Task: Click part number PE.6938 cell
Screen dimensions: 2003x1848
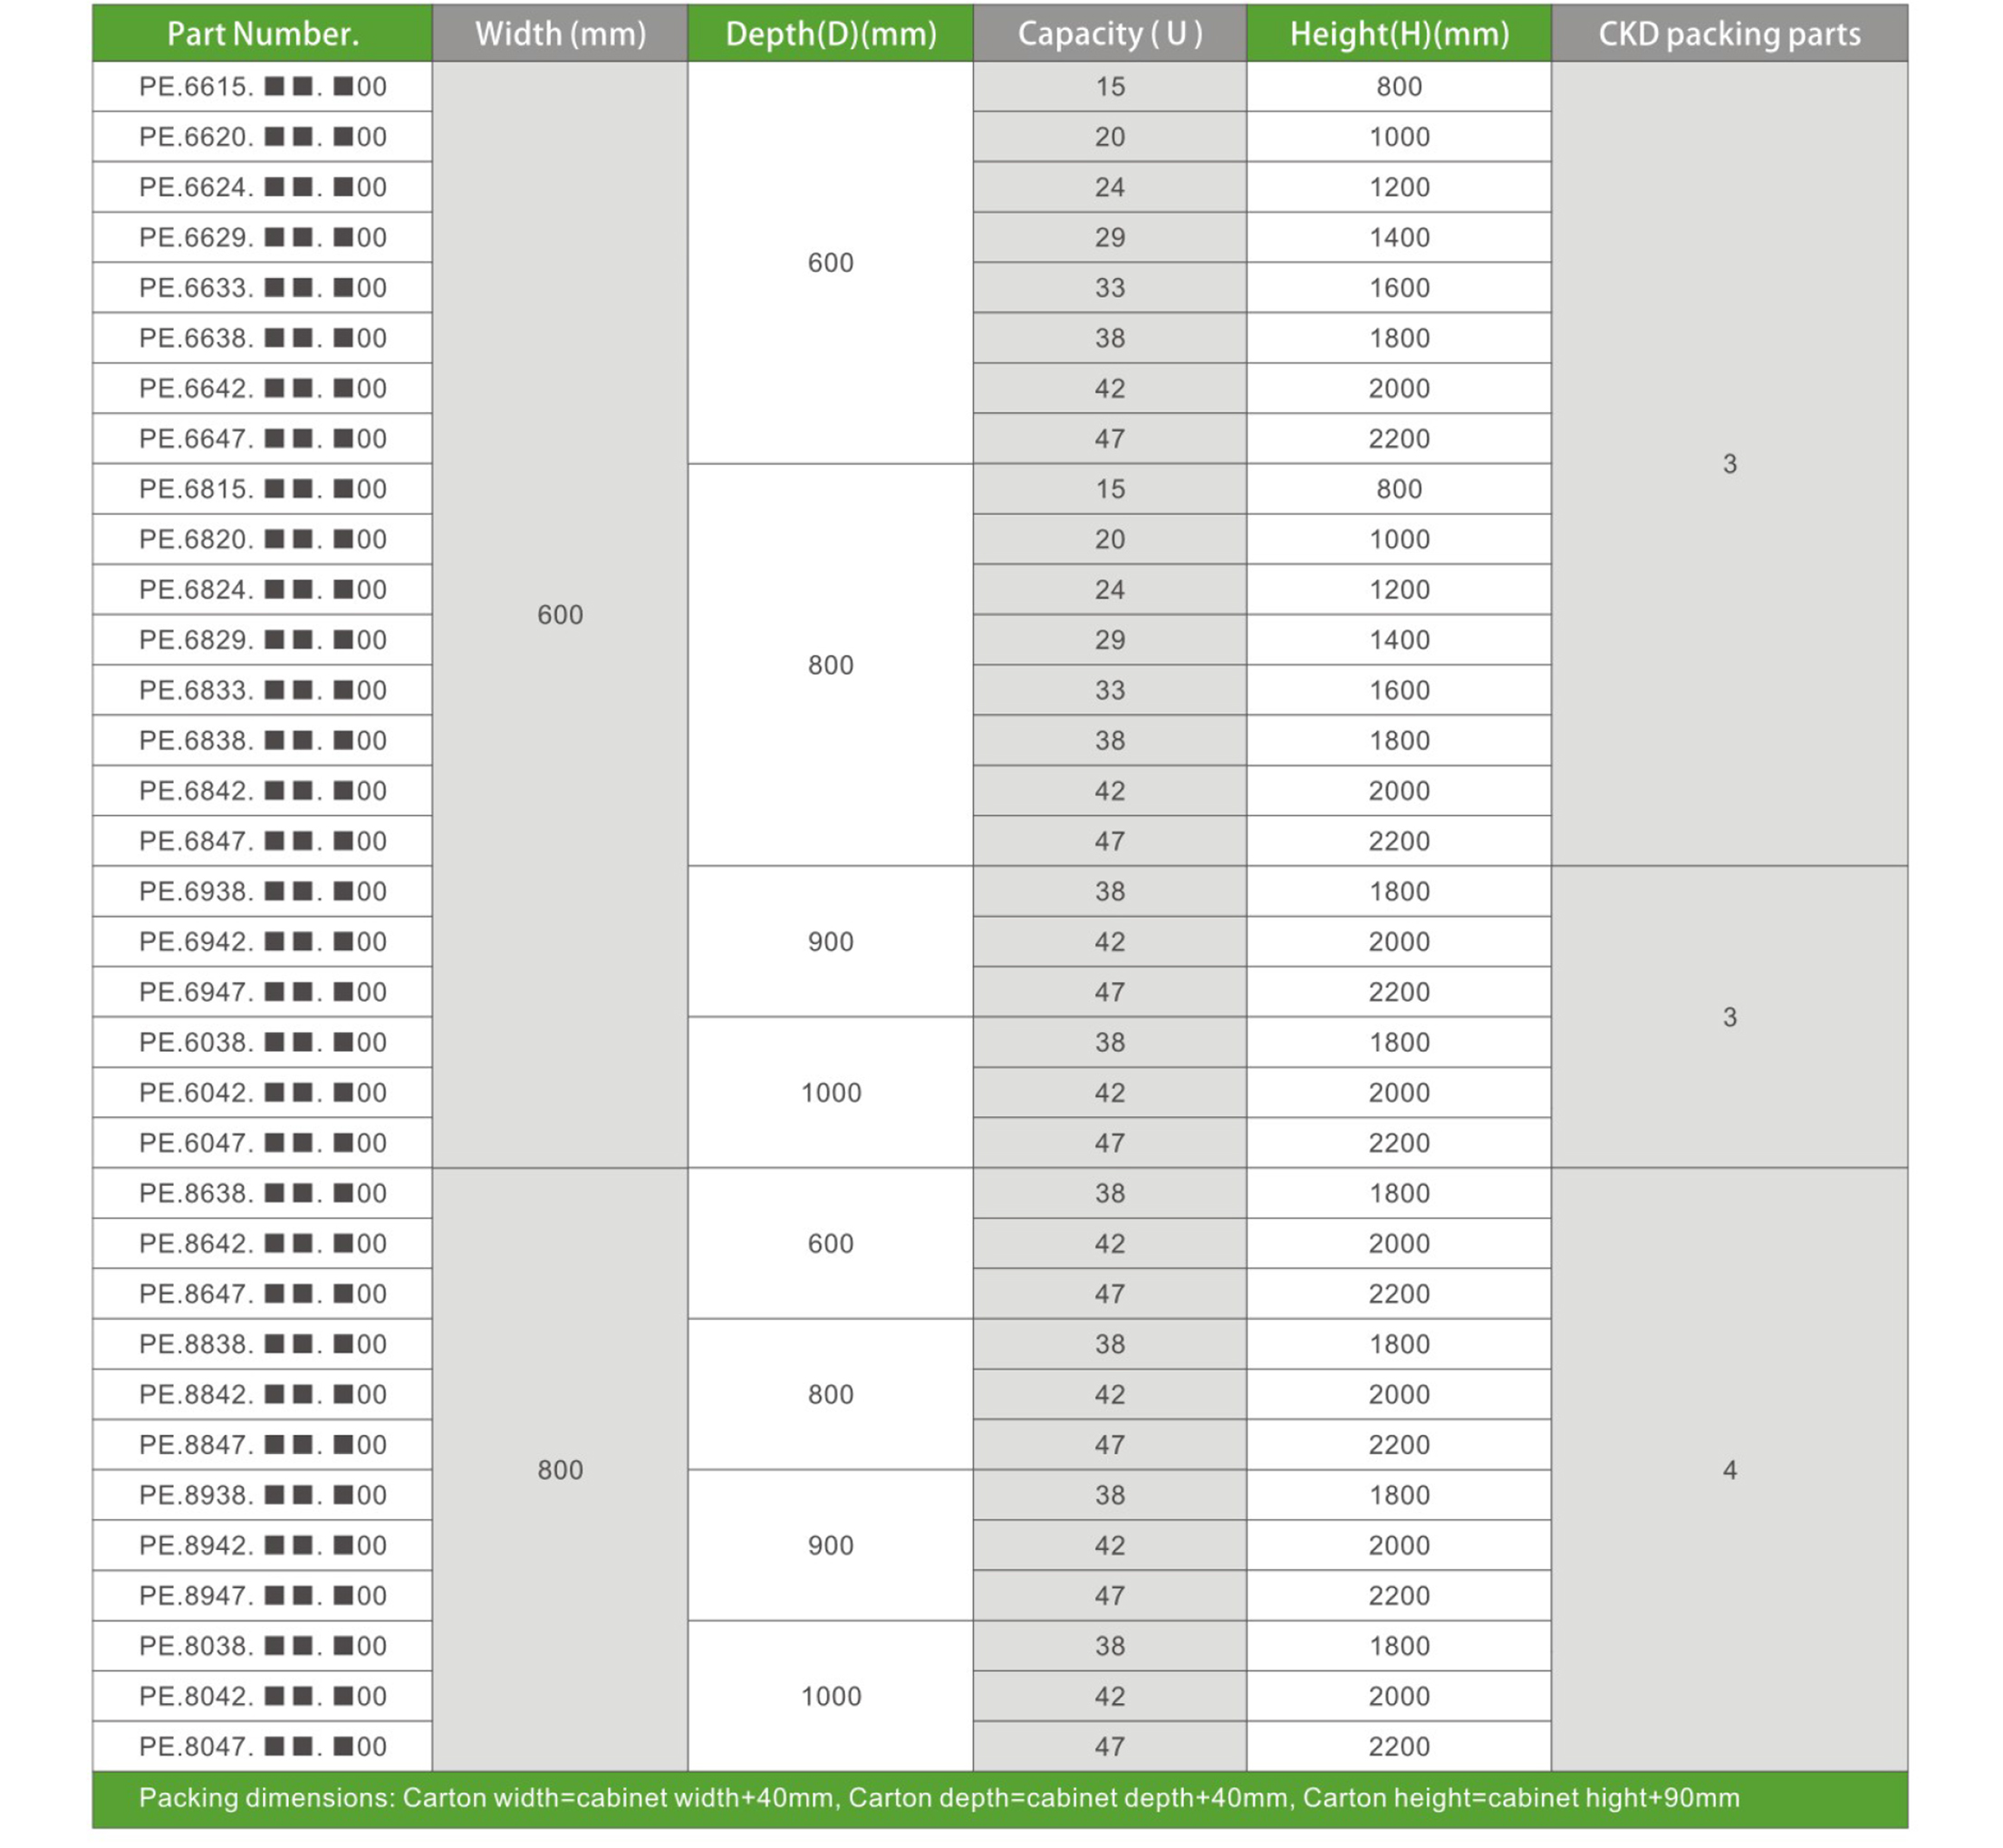Action: click(x=262, y=892)
